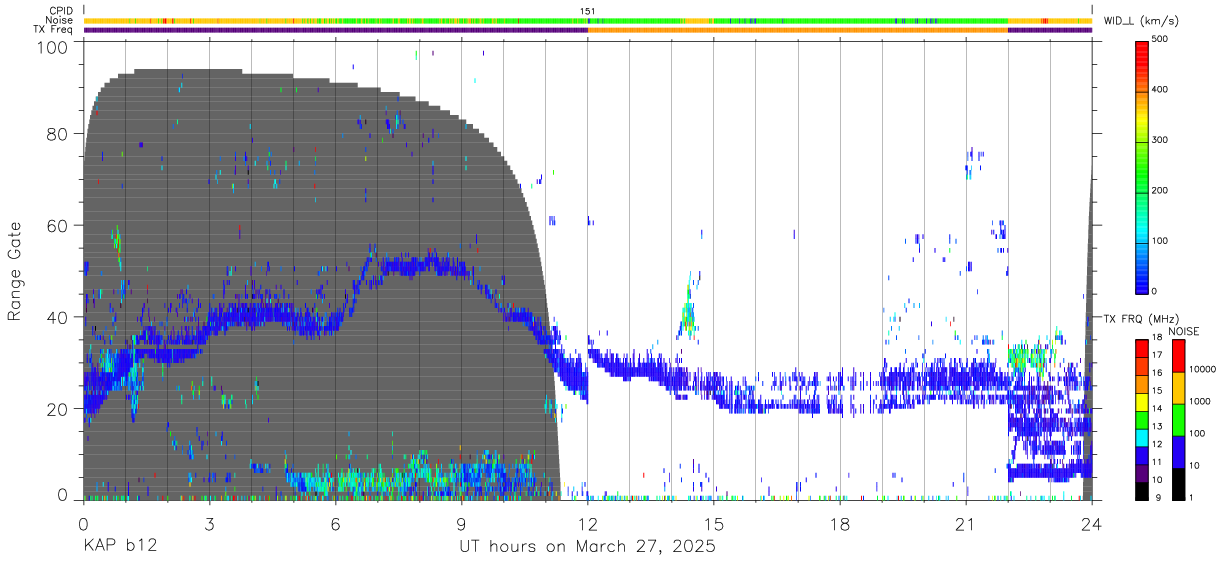1228x567 pixels.
Task: Click the 3 tick on UT hours axis
Action: pos(209,524)
